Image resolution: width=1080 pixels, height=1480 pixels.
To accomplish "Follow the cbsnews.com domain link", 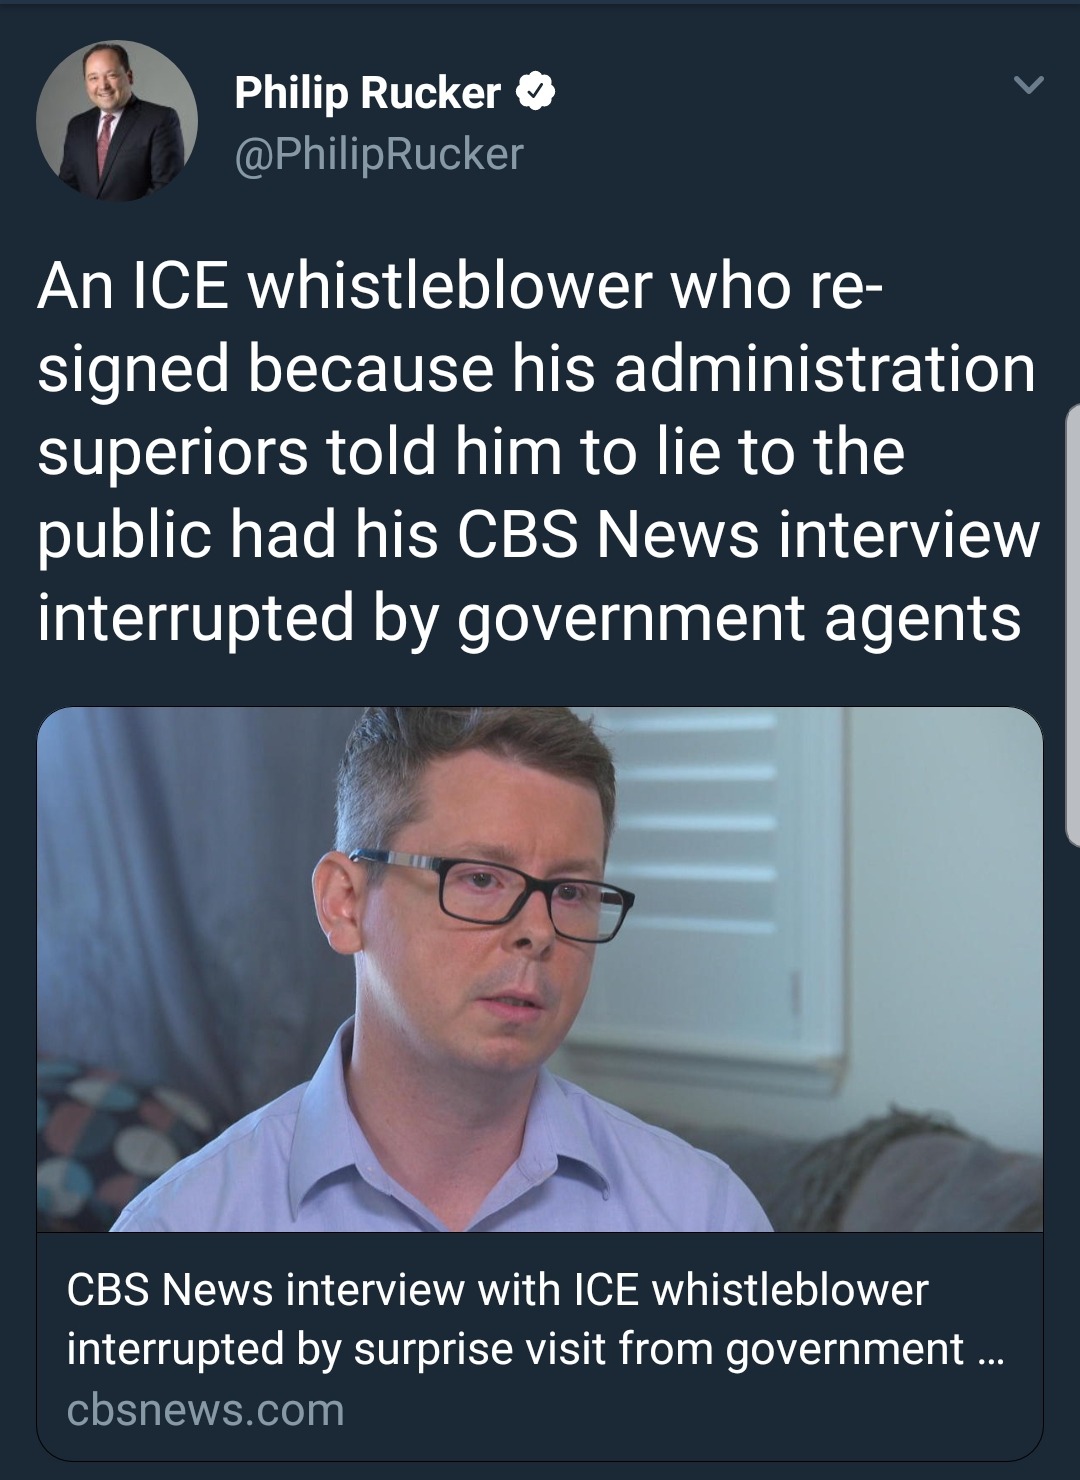I will [x=205, y=1410].
